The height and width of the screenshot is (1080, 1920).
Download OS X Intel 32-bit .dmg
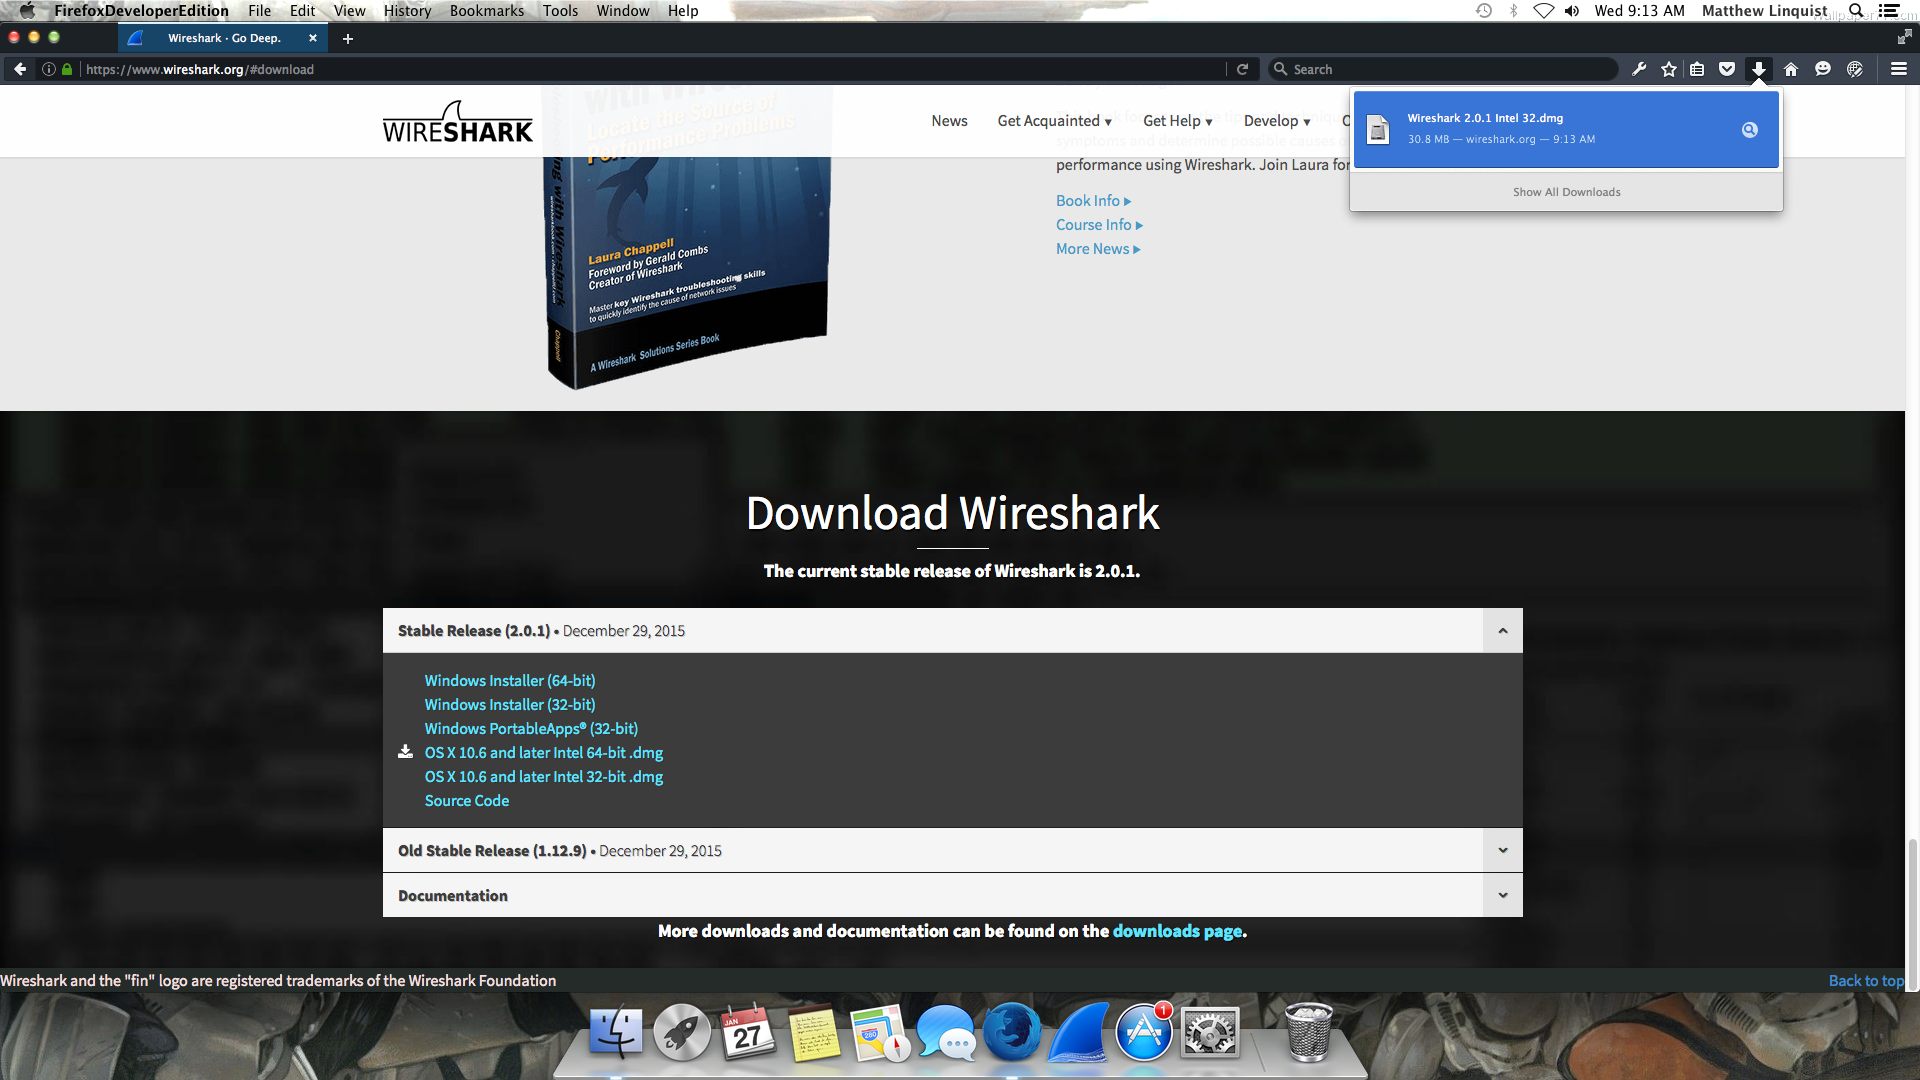543,777
